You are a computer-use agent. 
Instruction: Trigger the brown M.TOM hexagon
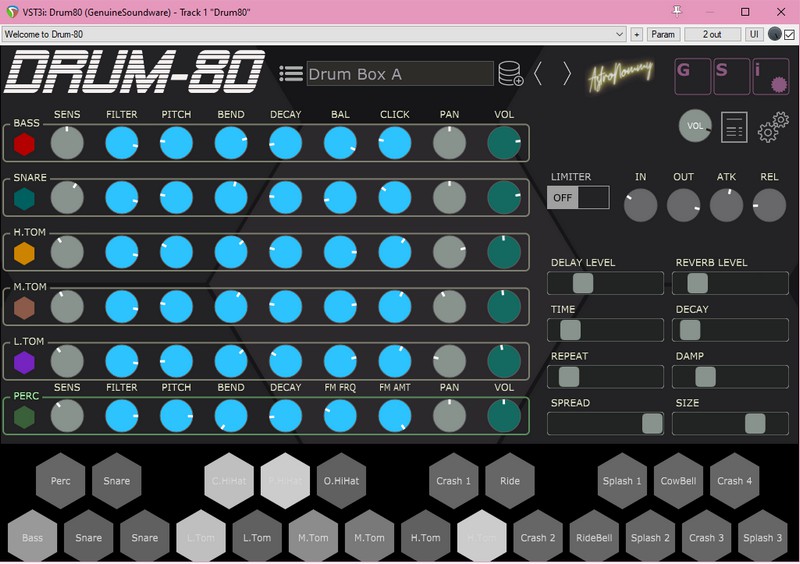point(24,308)
